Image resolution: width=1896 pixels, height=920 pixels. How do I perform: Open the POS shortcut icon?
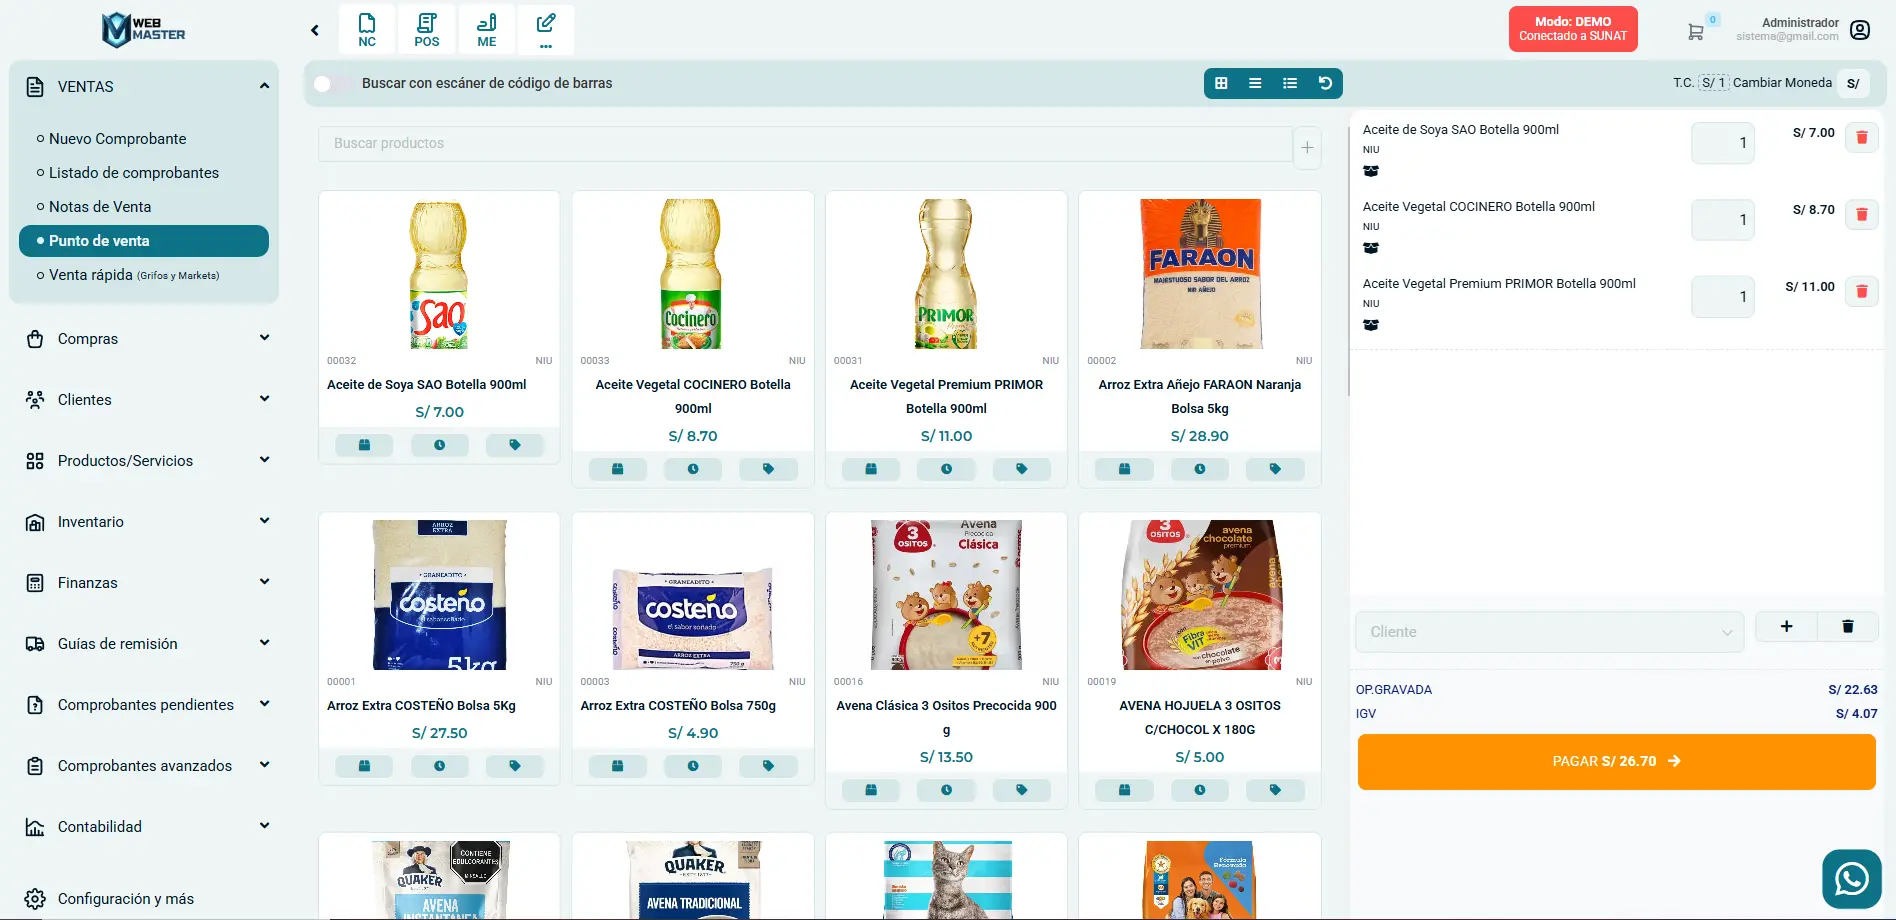(x=427, y=29)
